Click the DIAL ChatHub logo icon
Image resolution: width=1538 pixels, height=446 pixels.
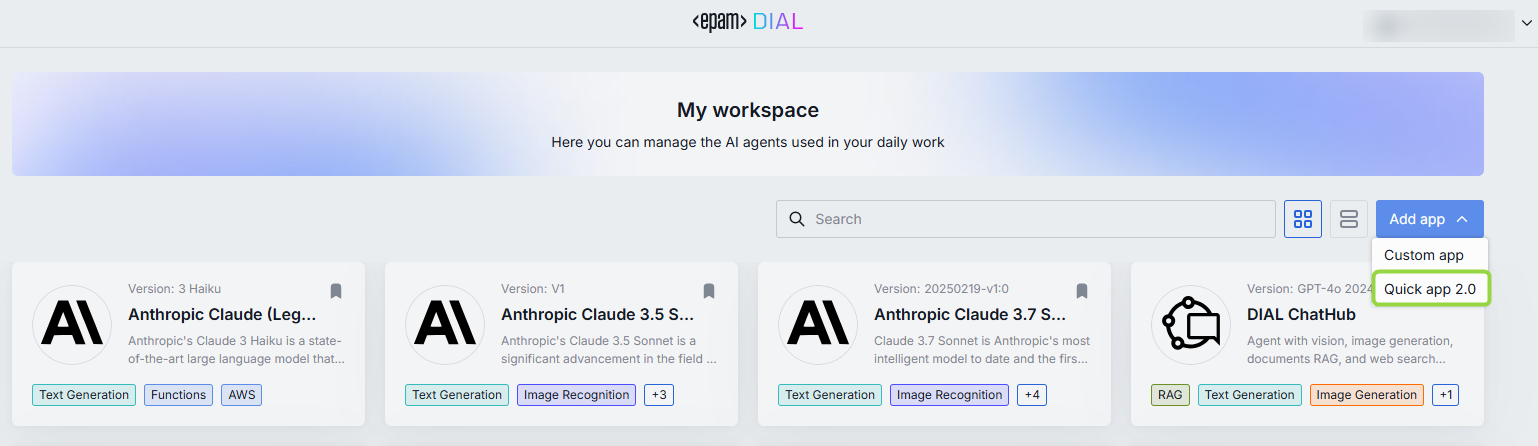click(1191, 325)
